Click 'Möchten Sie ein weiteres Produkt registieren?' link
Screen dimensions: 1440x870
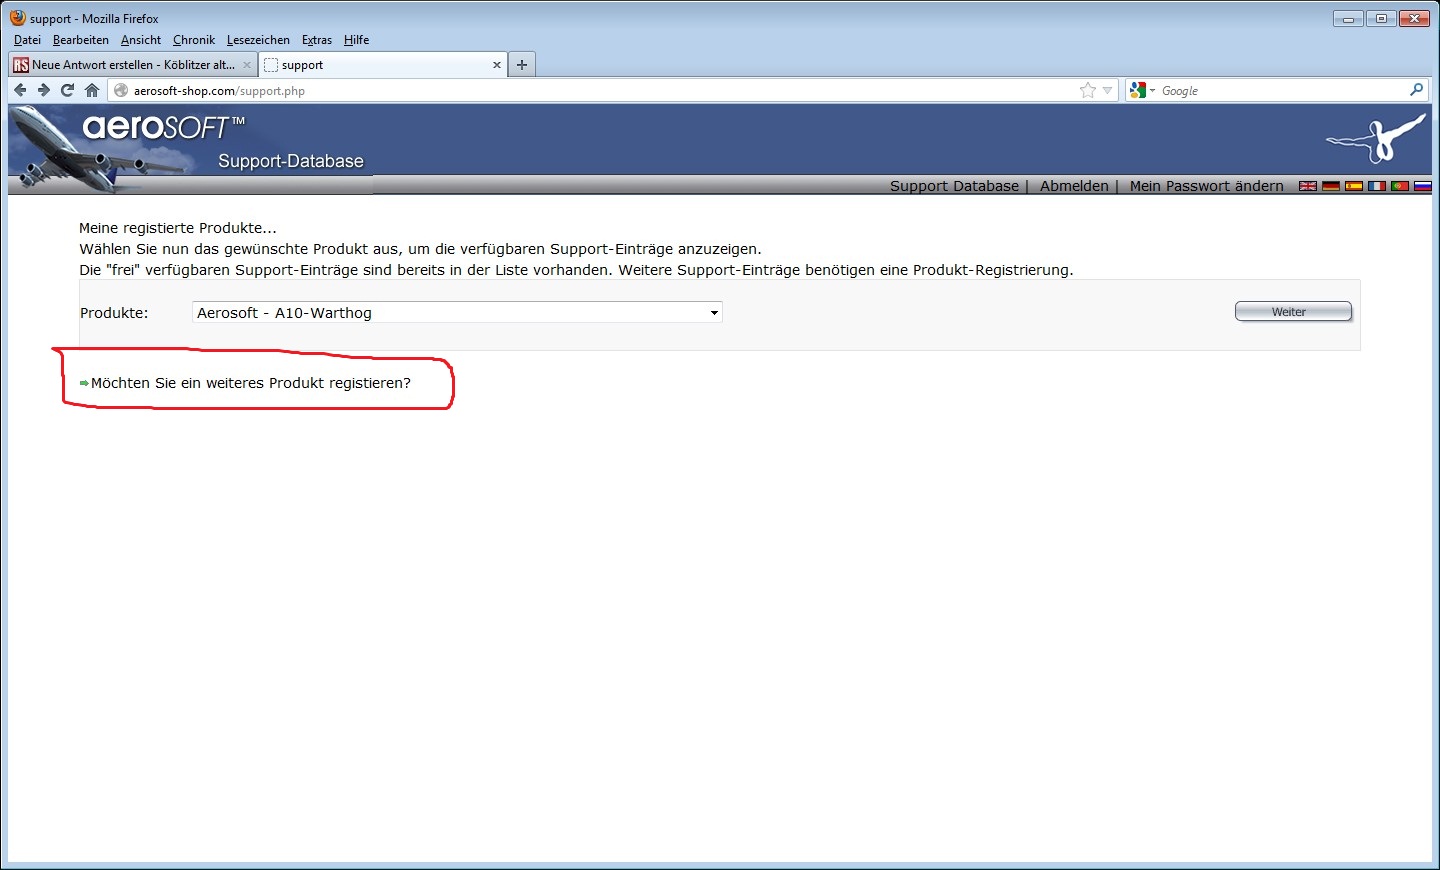(x=251, y=383)
